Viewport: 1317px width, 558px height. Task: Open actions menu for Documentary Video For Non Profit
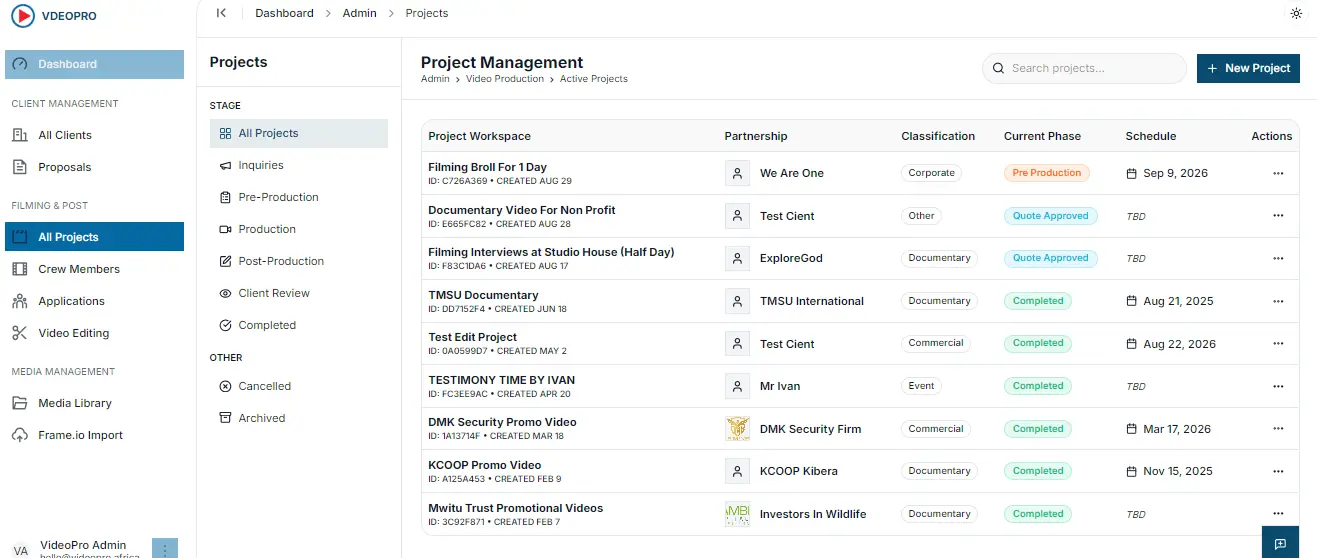tap(1278, 216)
